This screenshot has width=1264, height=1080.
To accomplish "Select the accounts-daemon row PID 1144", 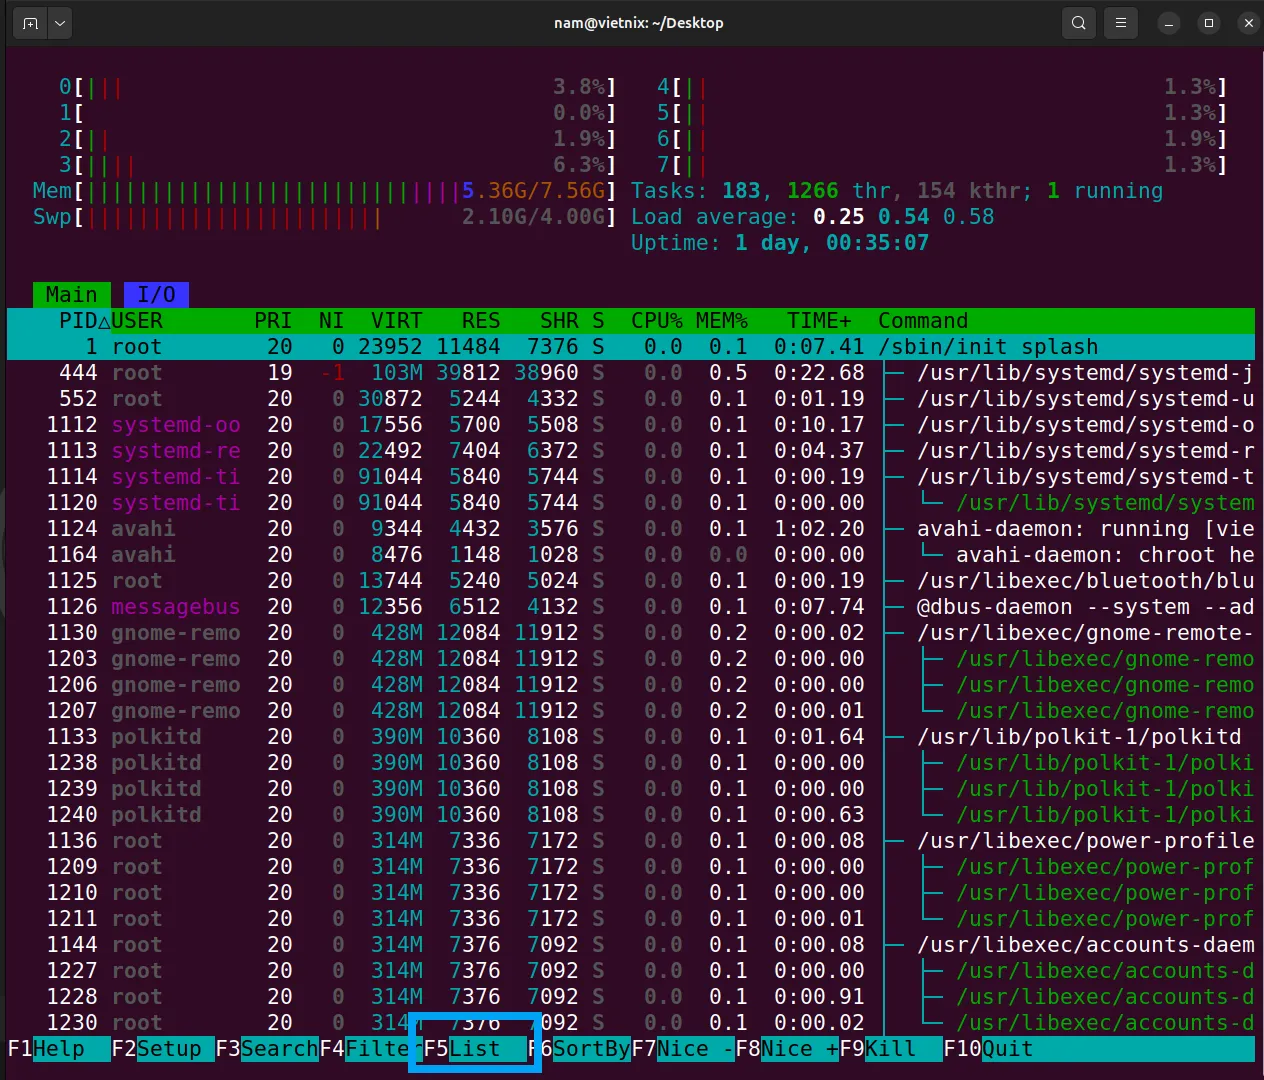I will tap(631, 945).
